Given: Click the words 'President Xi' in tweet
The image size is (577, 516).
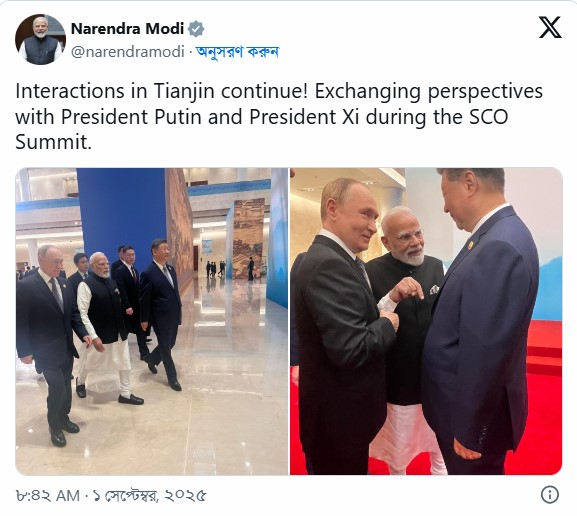Looking at the screenshot, I should [x=304, y=117].
